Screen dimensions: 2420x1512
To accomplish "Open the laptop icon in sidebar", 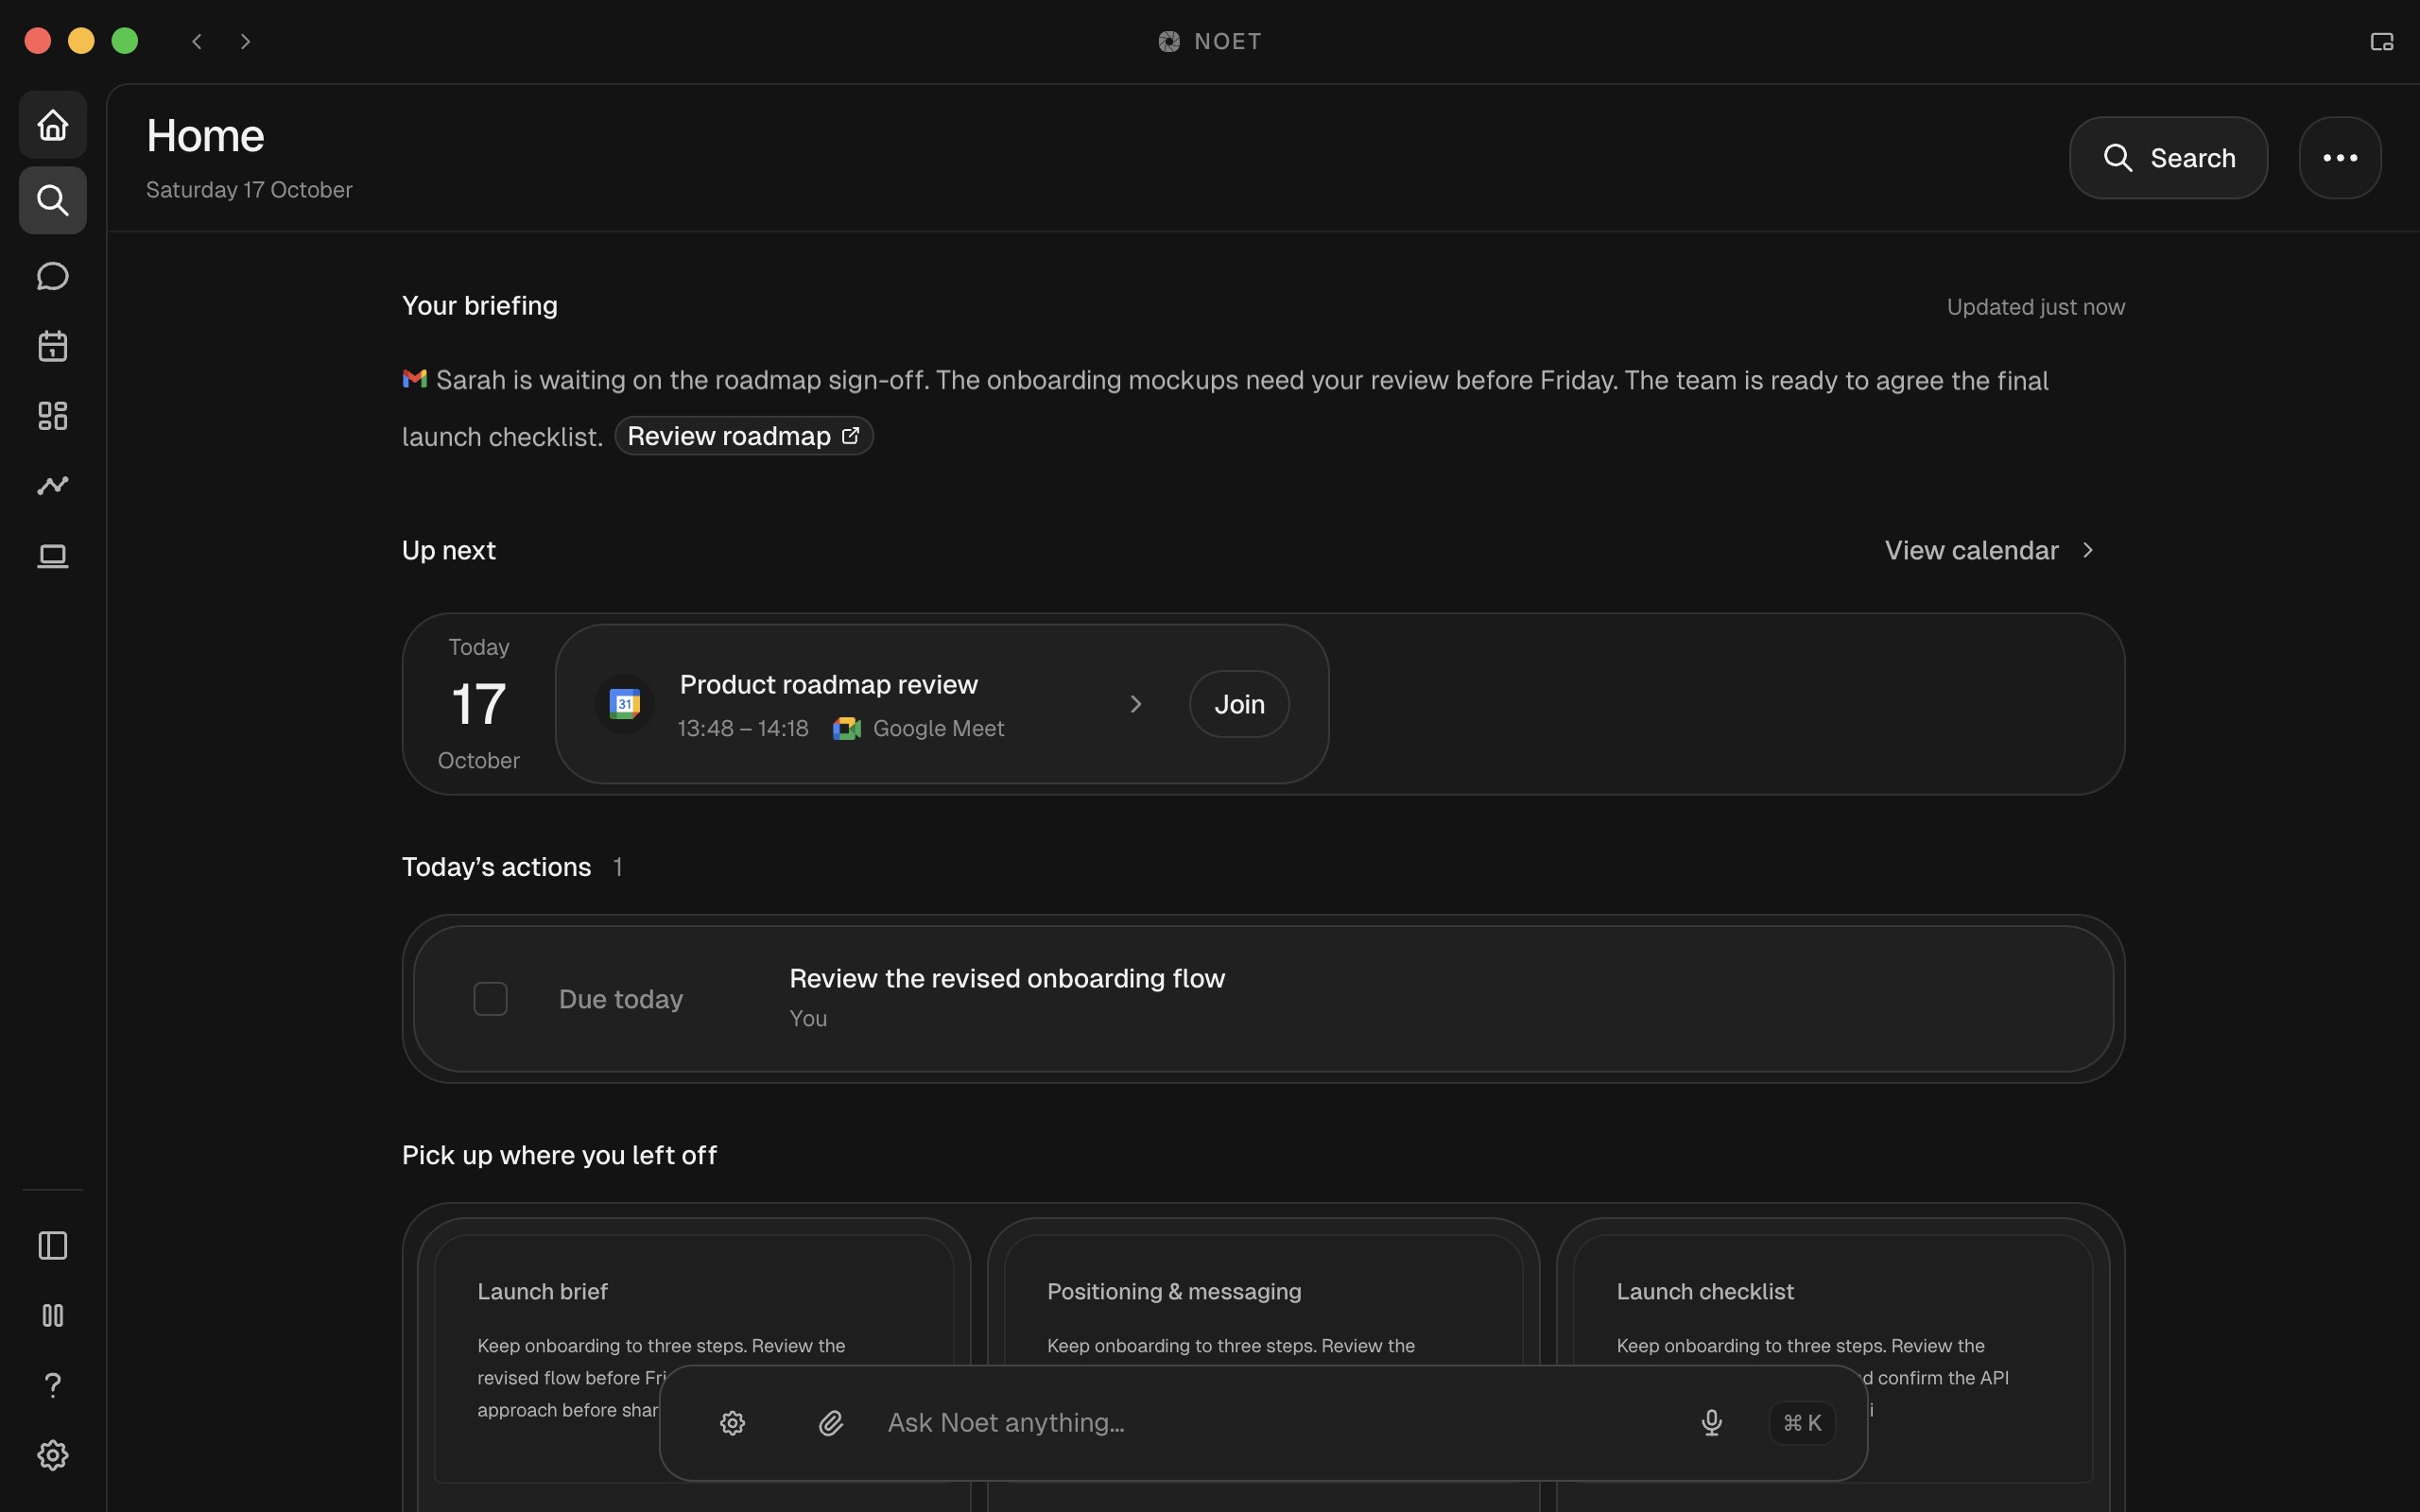I will (x=53, y=555).
